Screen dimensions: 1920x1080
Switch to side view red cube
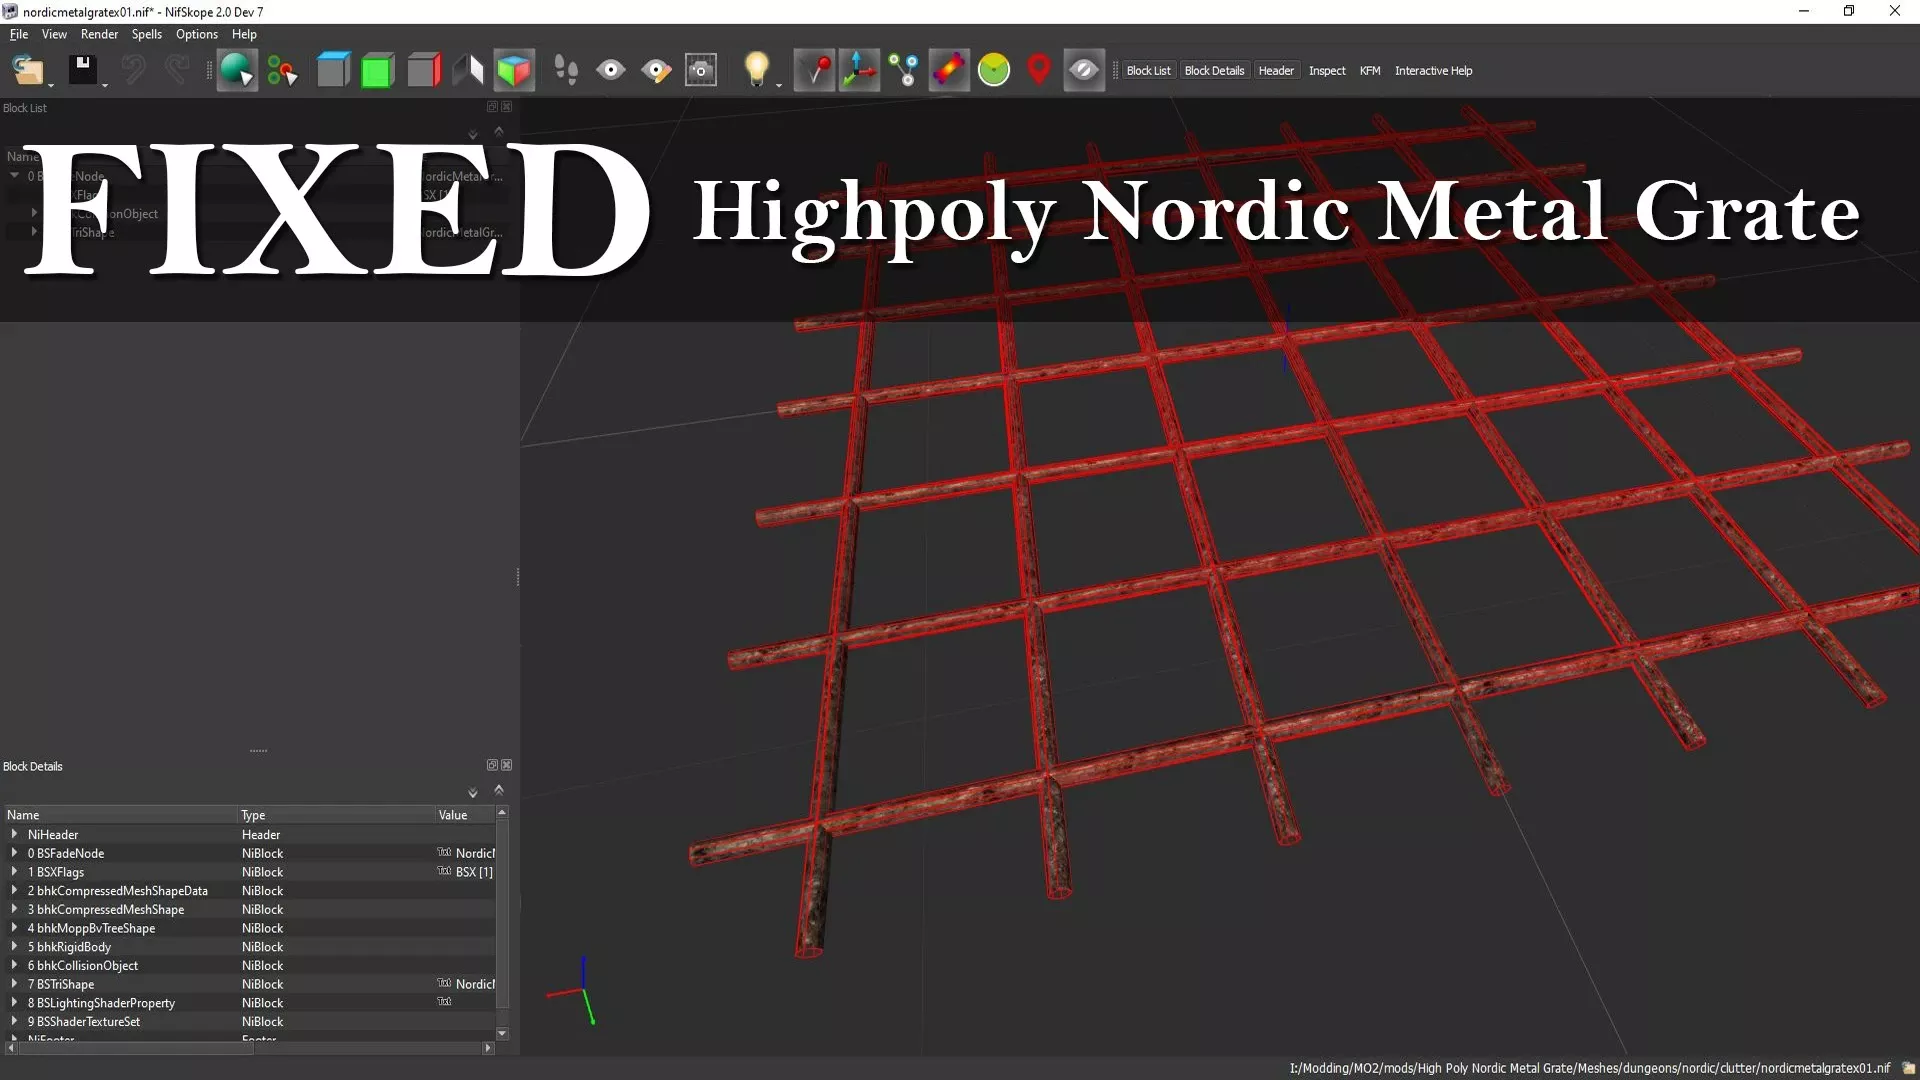[423, 70]
